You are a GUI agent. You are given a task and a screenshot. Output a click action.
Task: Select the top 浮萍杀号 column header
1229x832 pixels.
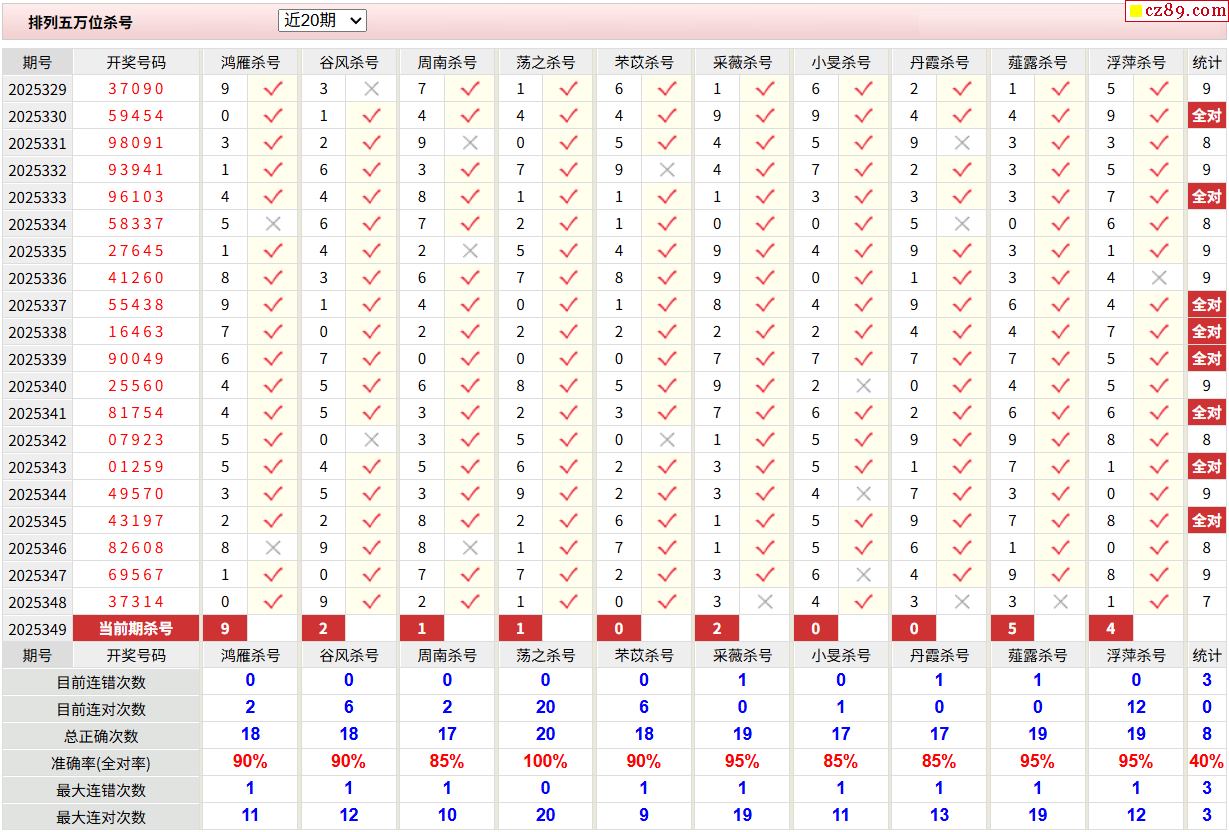1136,62
